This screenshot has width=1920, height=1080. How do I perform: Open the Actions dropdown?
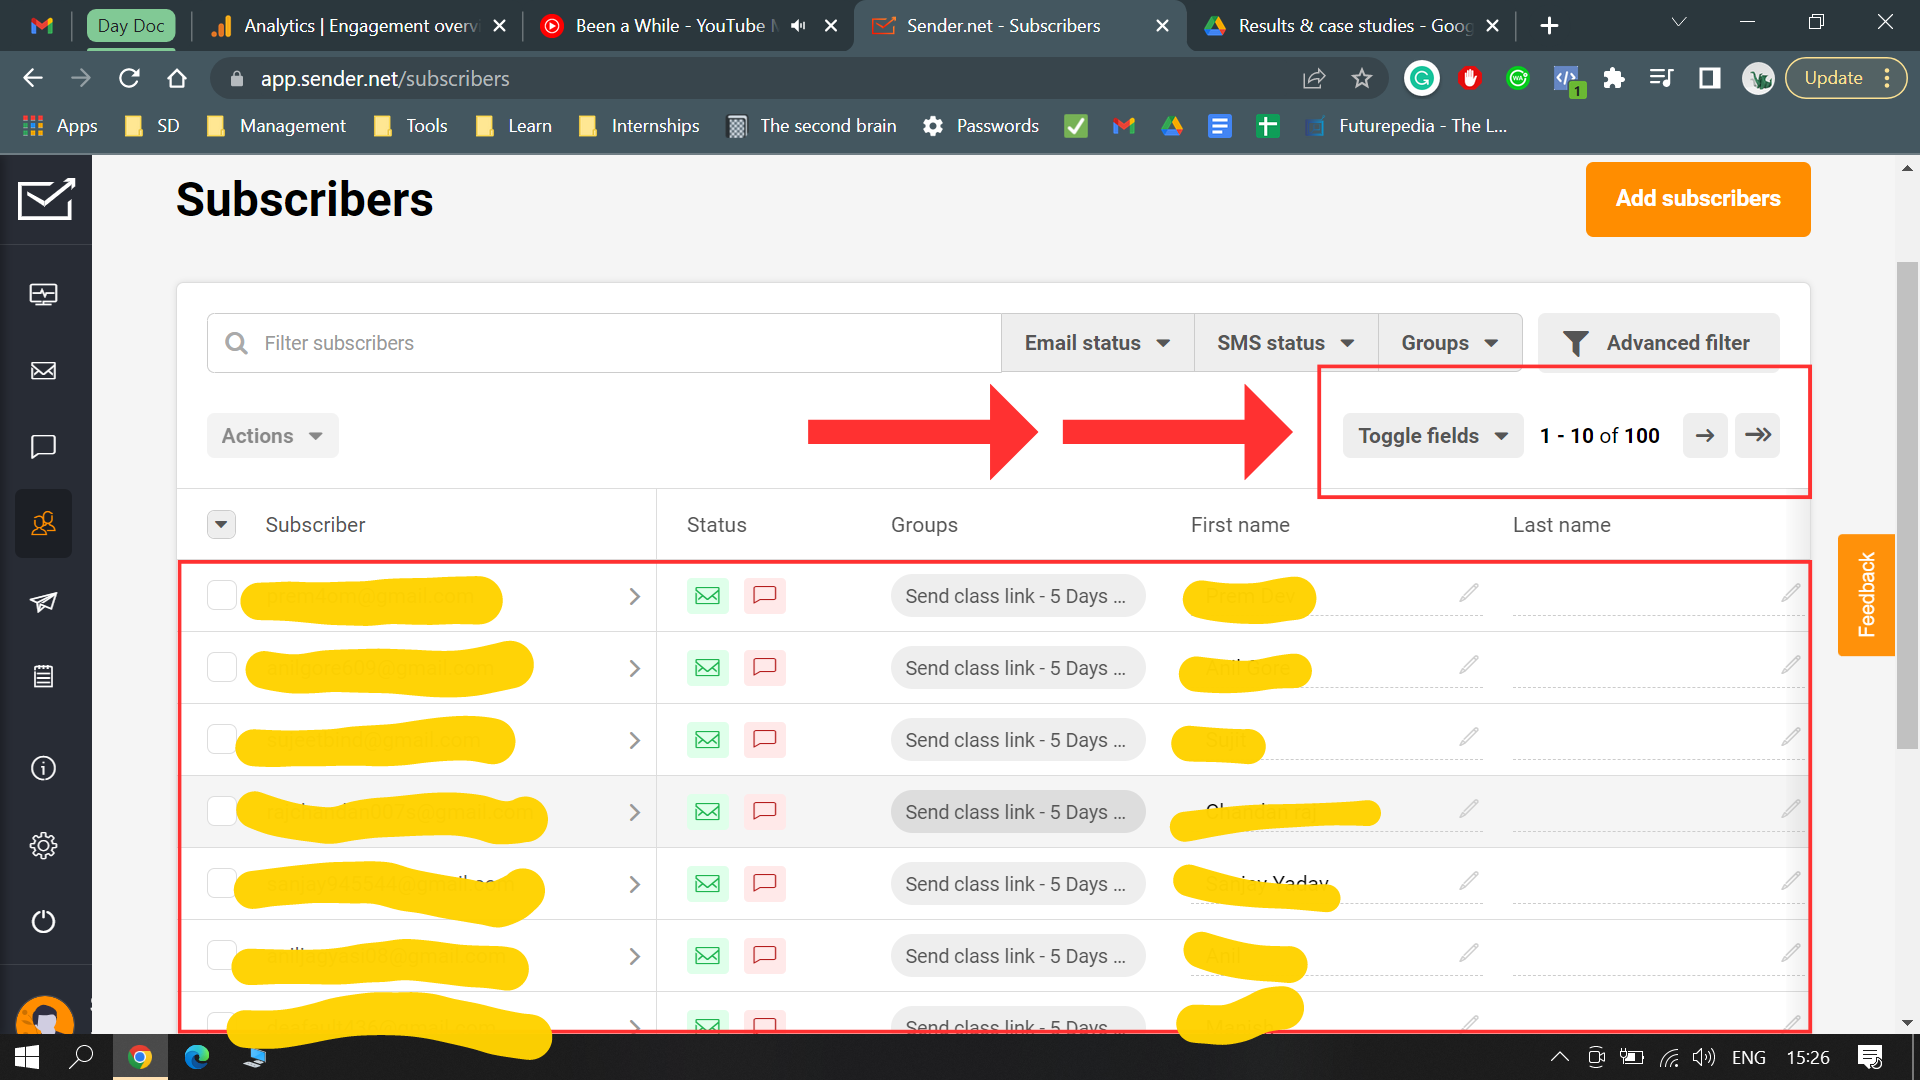(x=272, y=436)
